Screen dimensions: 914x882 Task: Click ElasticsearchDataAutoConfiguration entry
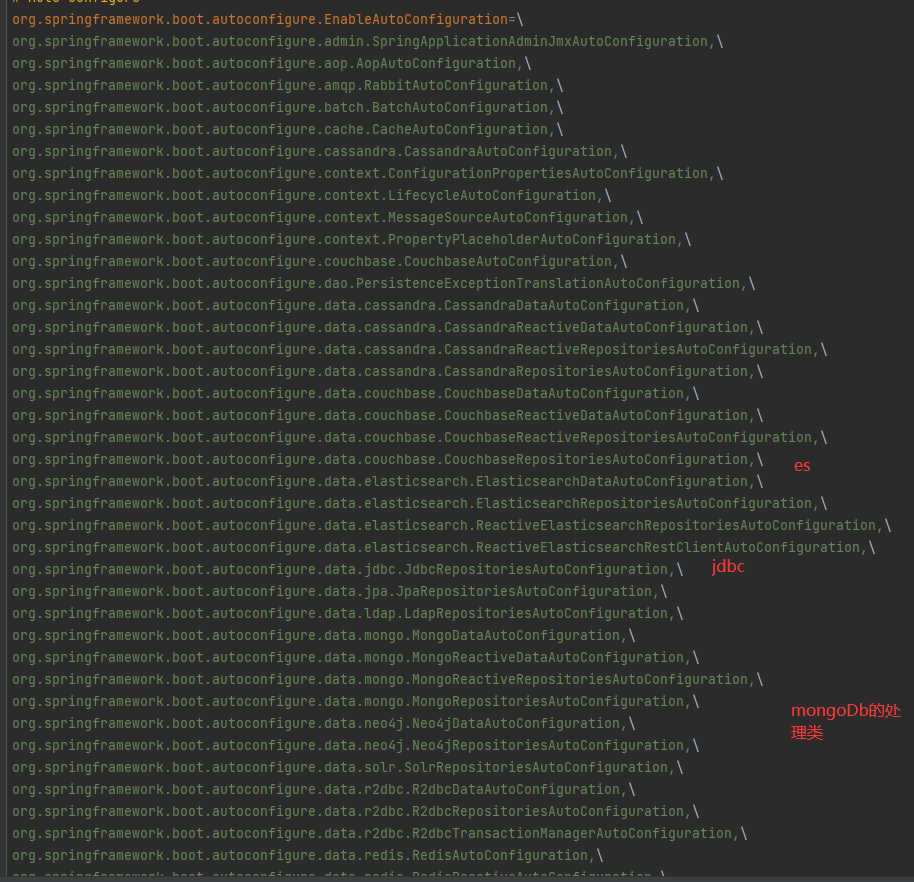388,482
